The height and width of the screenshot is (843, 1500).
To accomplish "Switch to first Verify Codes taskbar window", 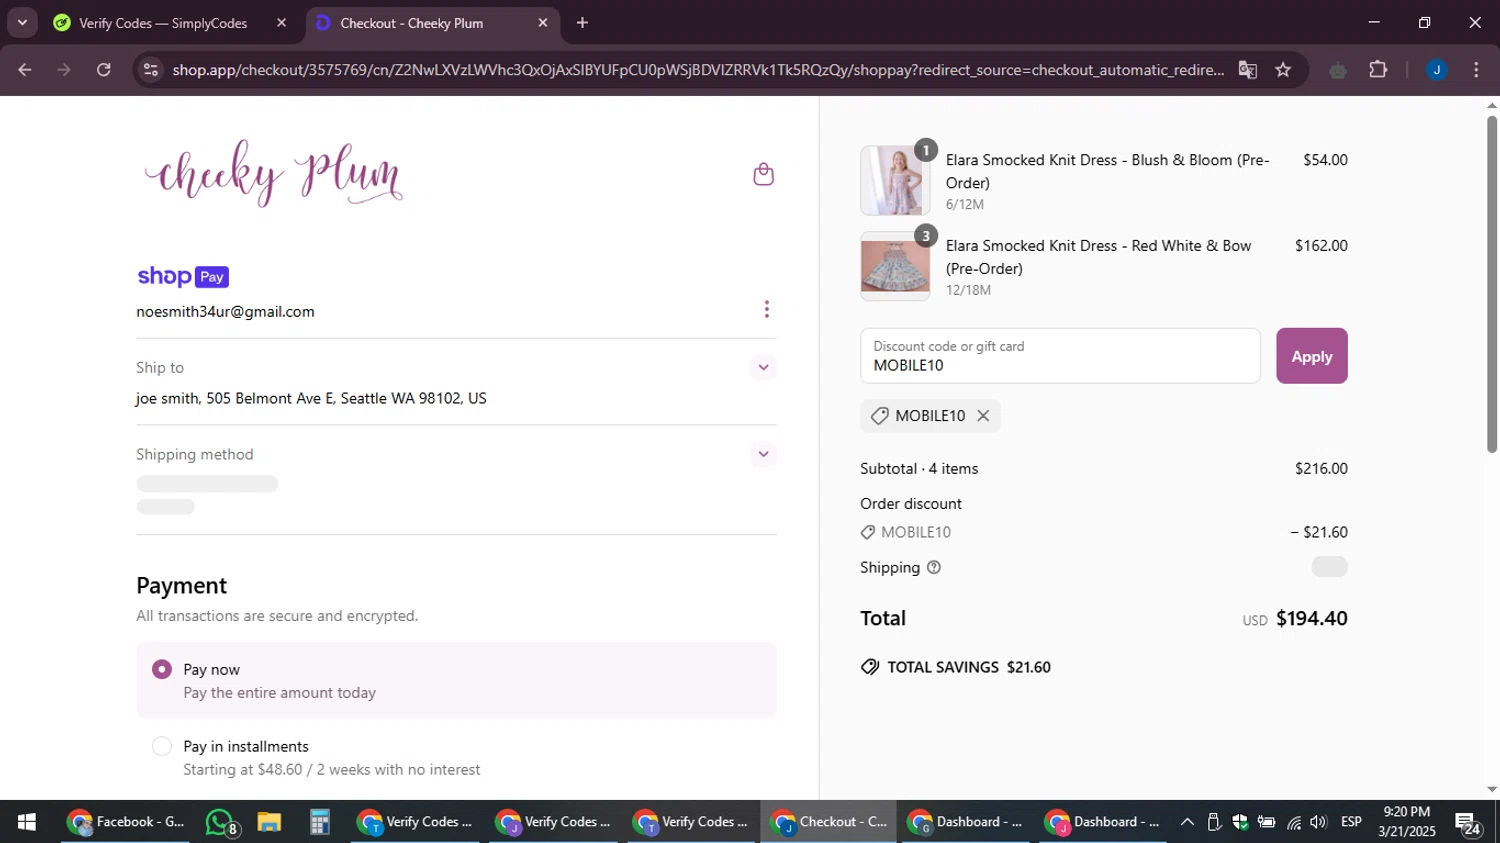I will 416,822.
